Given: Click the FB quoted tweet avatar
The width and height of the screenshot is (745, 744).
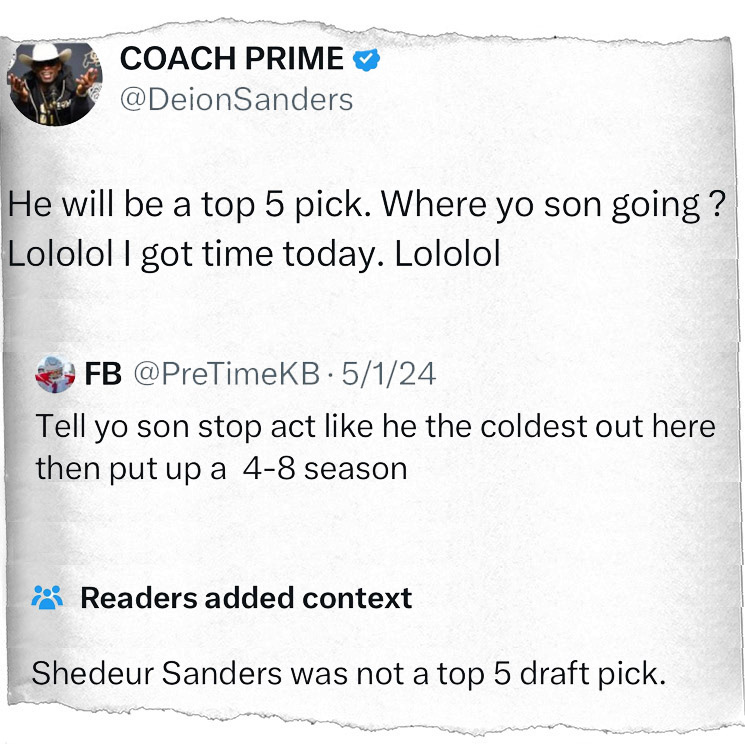Looking at the screenshot, I should pos(55,375).
